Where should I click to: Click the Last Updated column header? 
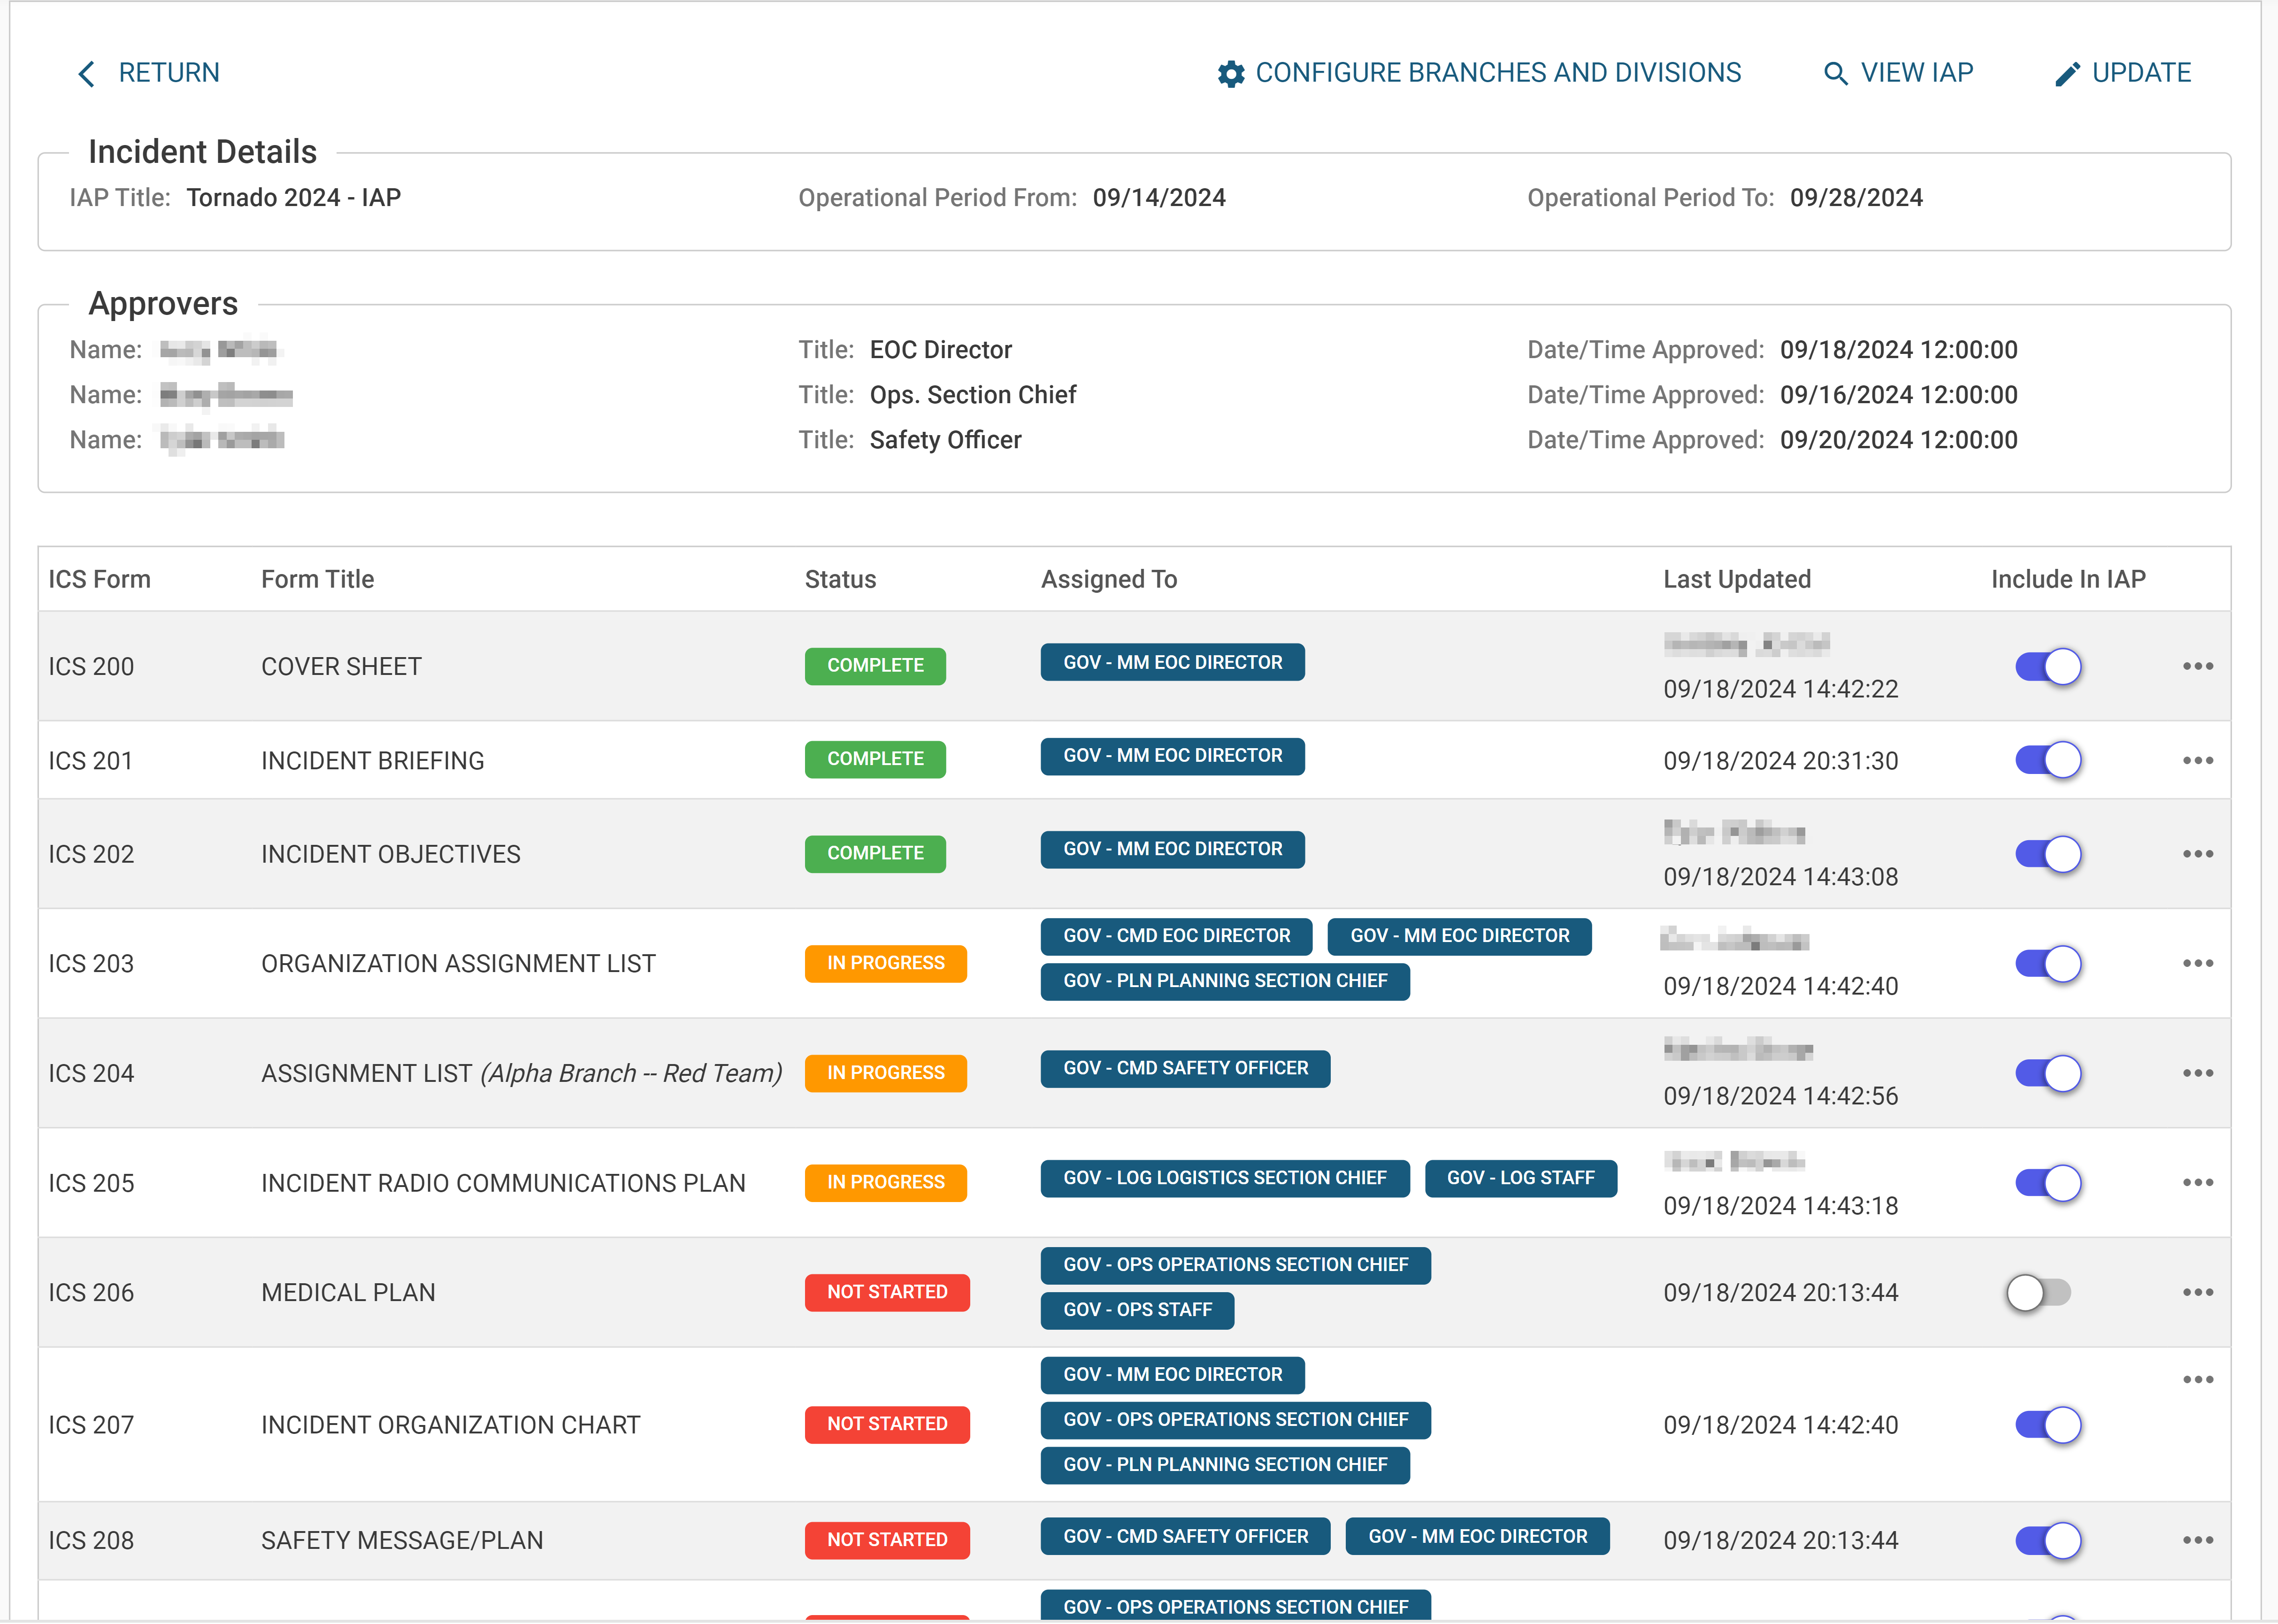1736,579
